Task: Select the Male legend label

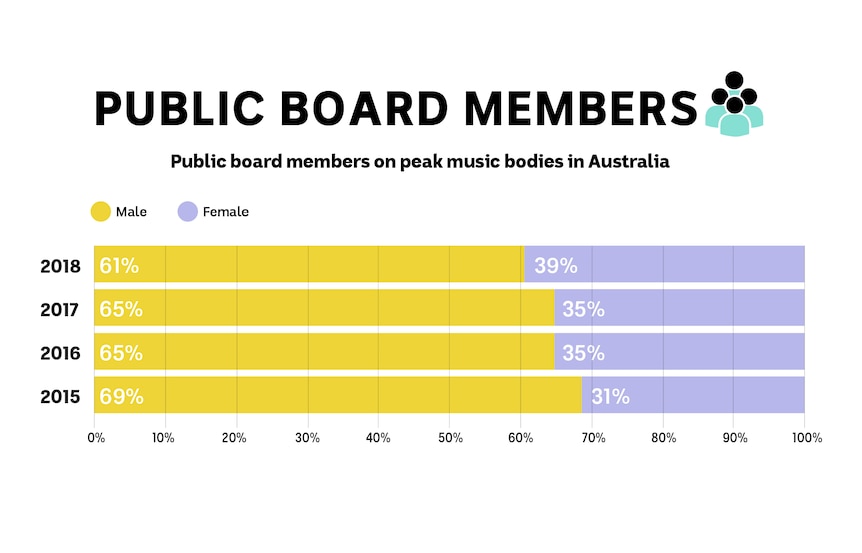Action: [x=131, y=212]
